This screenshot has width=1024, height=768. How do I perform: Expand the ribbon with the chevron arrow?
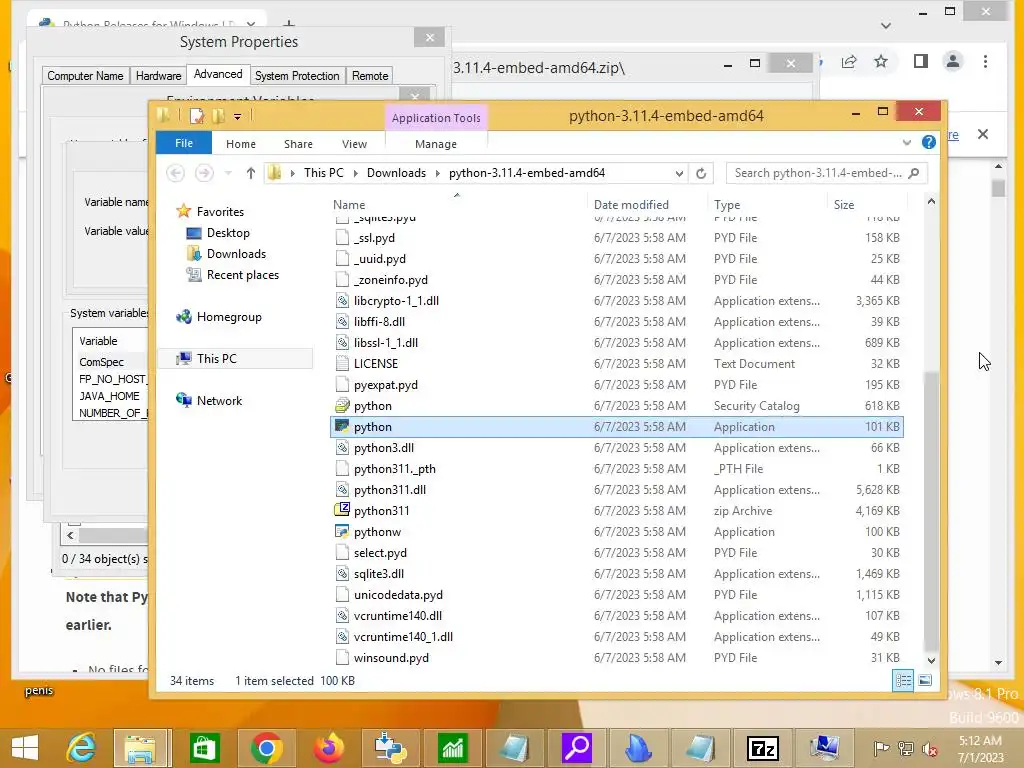coord(906,142)
